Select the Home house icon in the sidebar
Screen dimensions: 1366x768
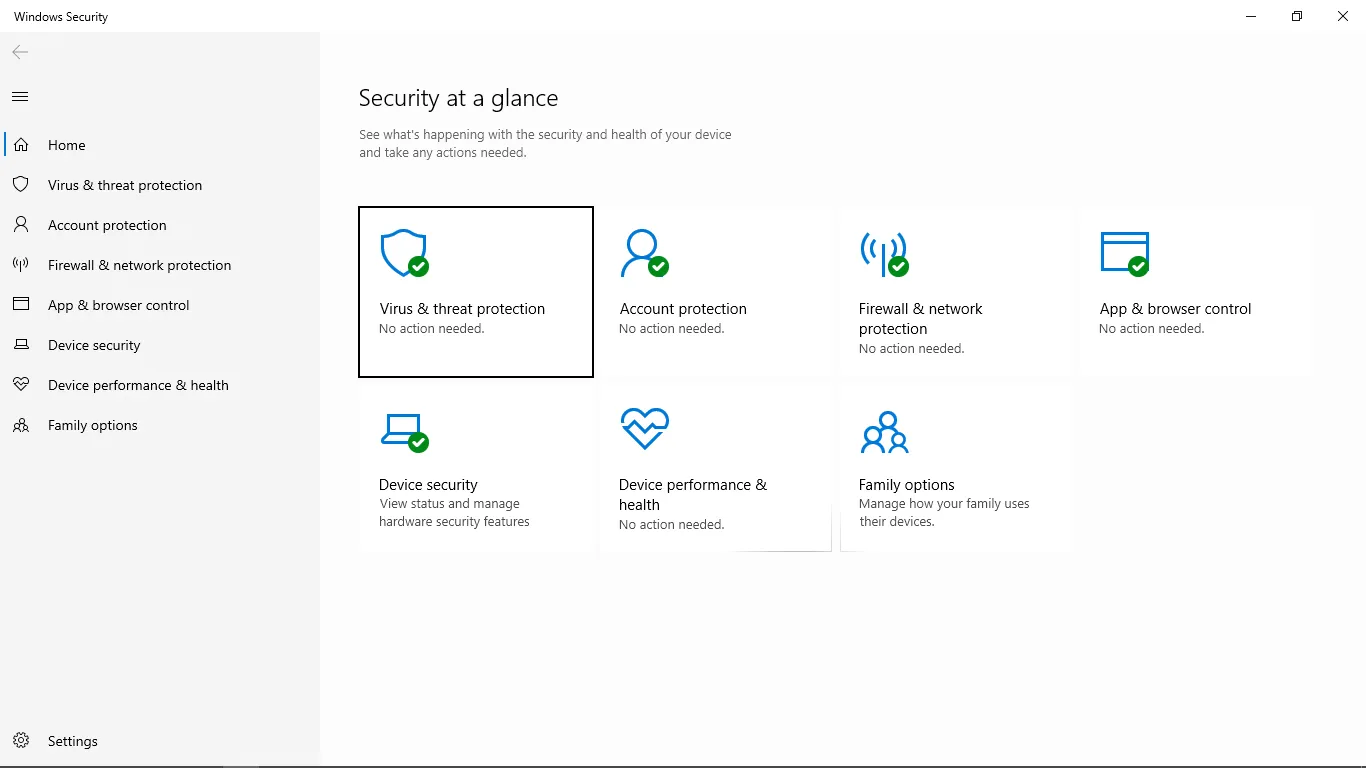(21, 145)
